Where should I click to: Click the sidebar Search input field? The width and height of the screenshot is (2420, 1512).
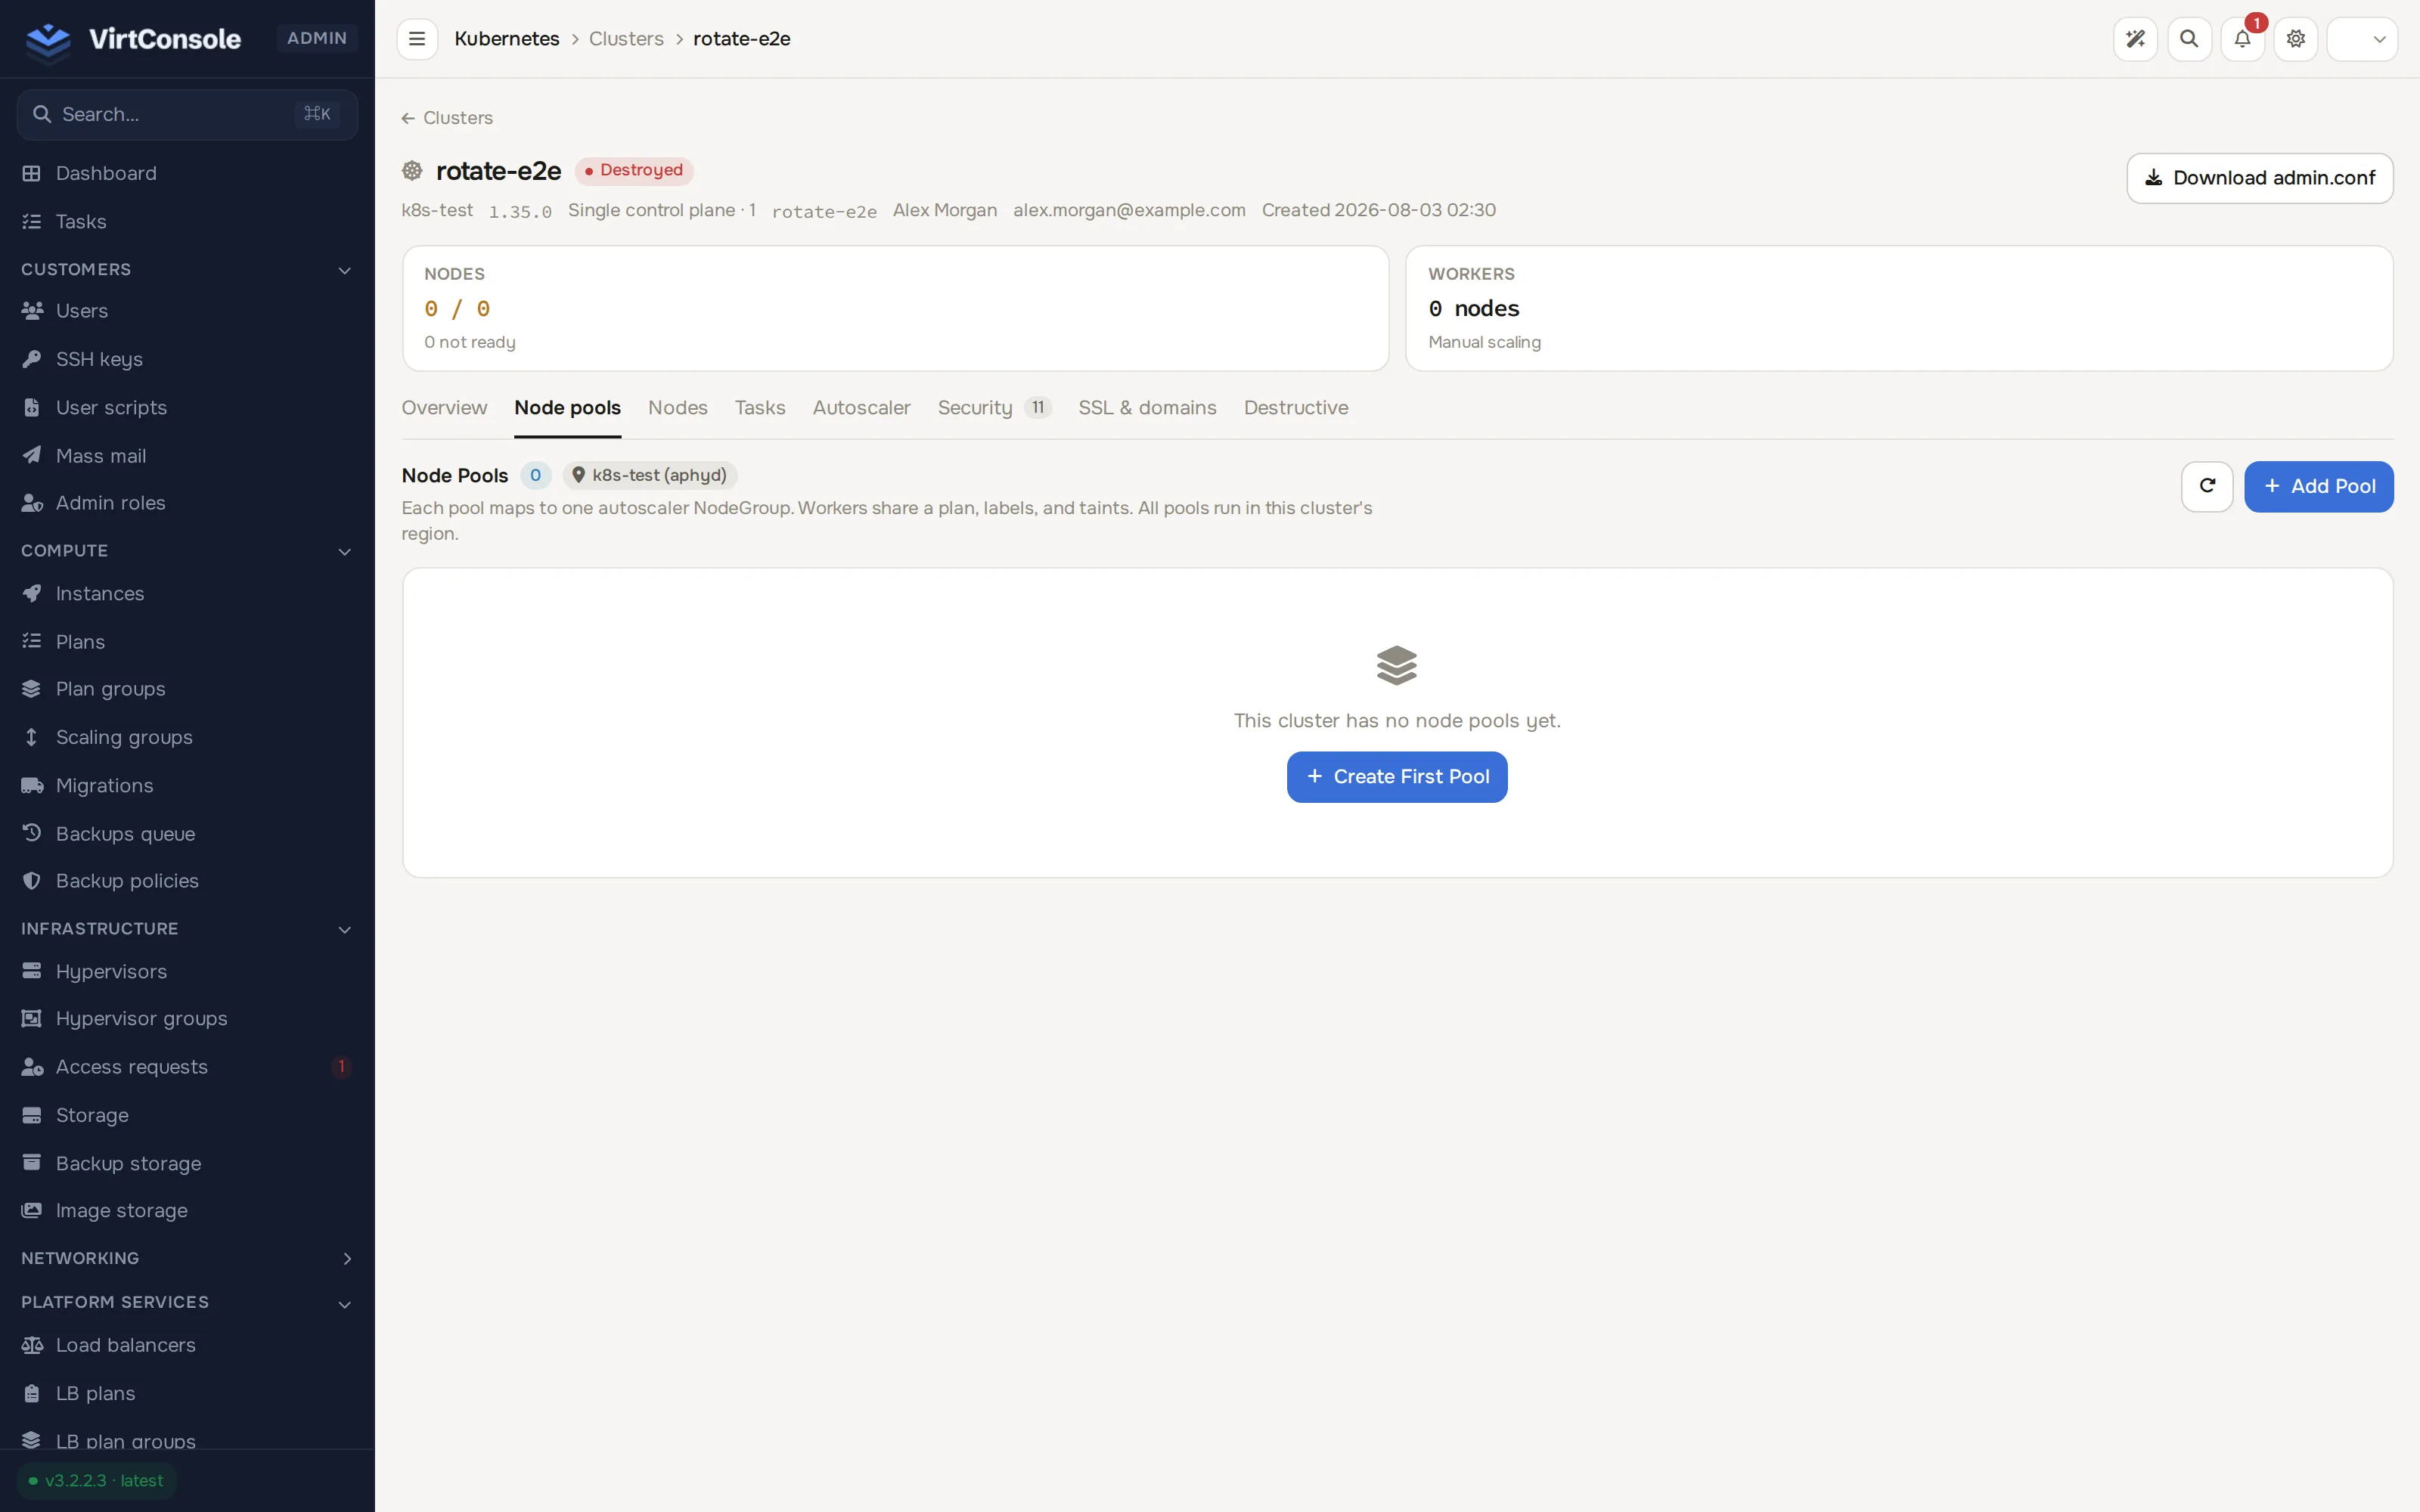(188, 114)
